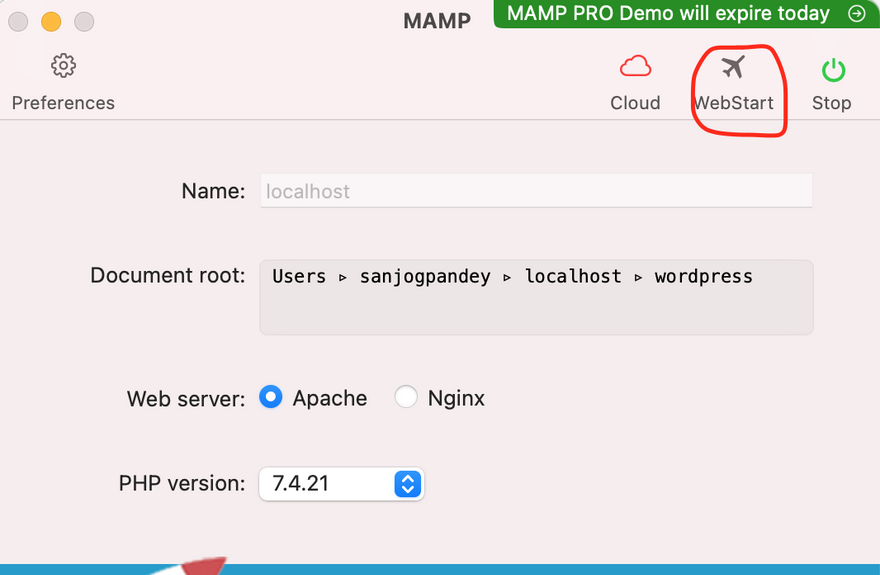Select the Apache web server option

(x=270, y=398)
